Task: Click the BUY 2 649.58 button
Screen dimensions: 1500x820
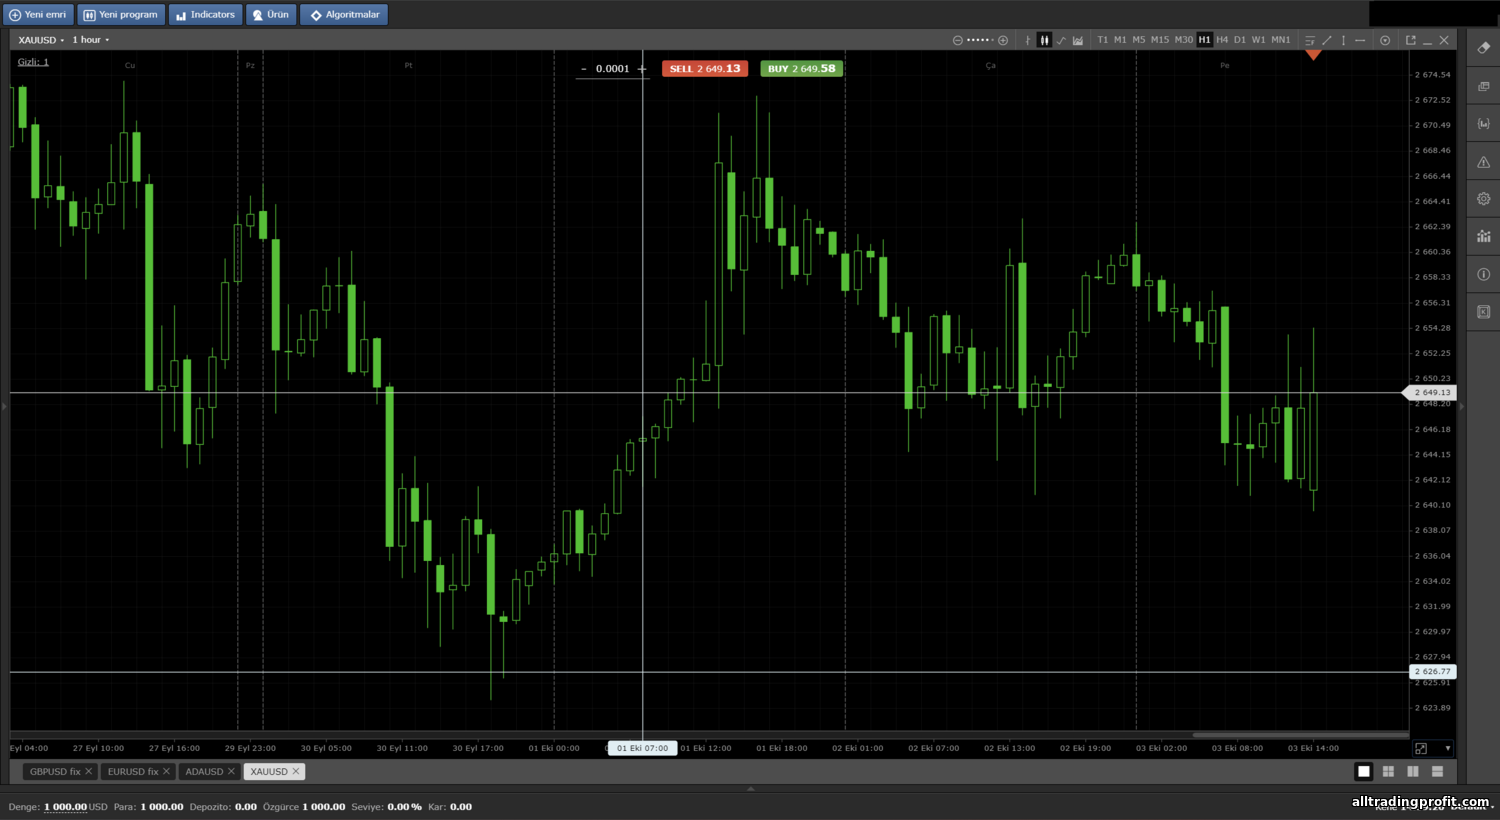Action: click(x=801, y=69)
